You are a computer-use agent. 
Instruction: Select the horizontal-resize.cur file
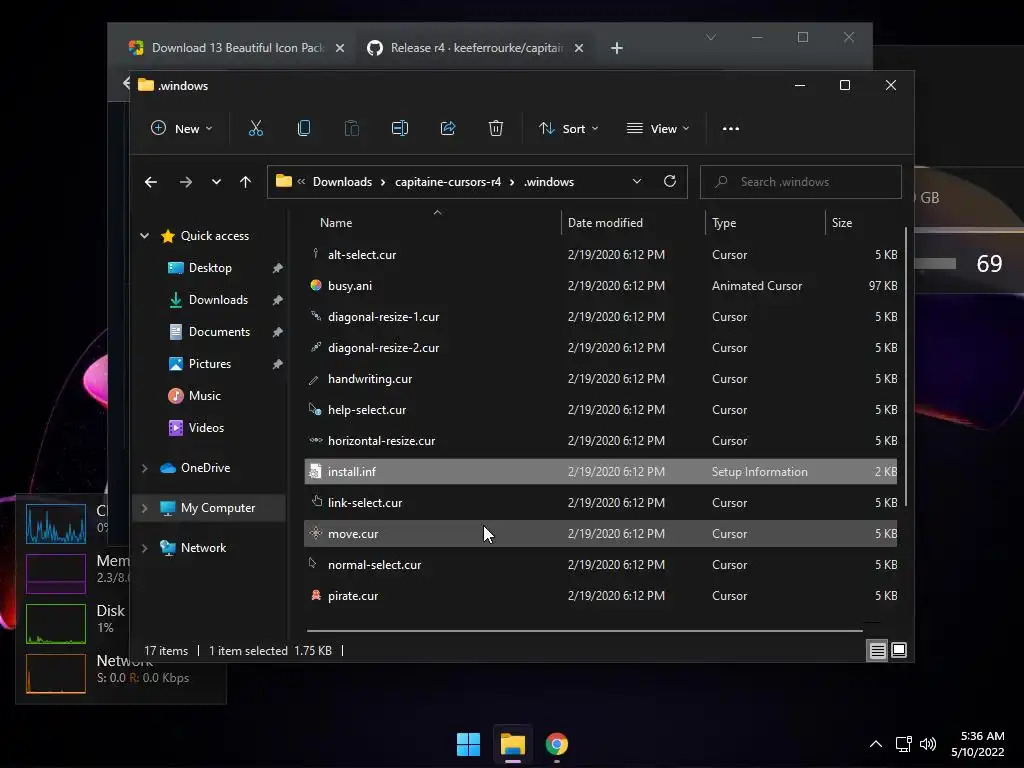[x=600, y=441]
